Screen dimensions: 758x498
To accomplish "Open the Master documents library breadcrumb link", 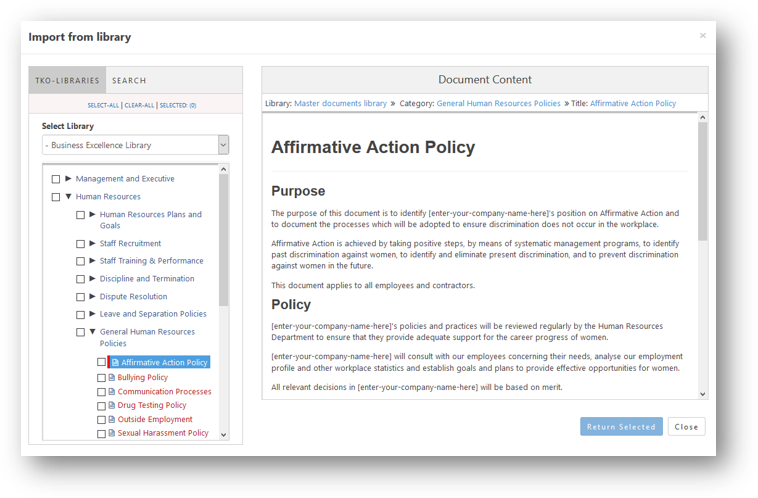I will click(340, 103).
